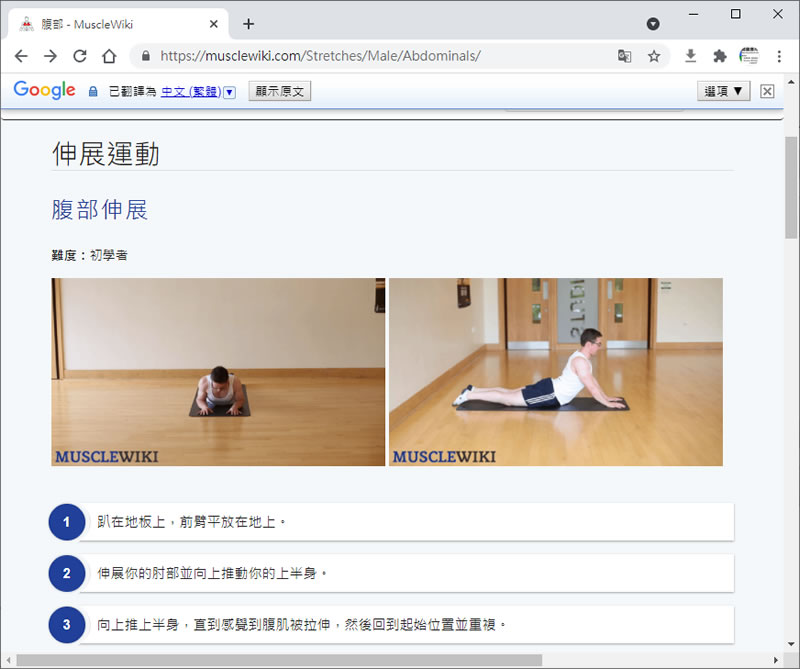Click the horizontal scrollbar right arrow
The width and height of the screenshot is (800, 669).
point(776,660)
